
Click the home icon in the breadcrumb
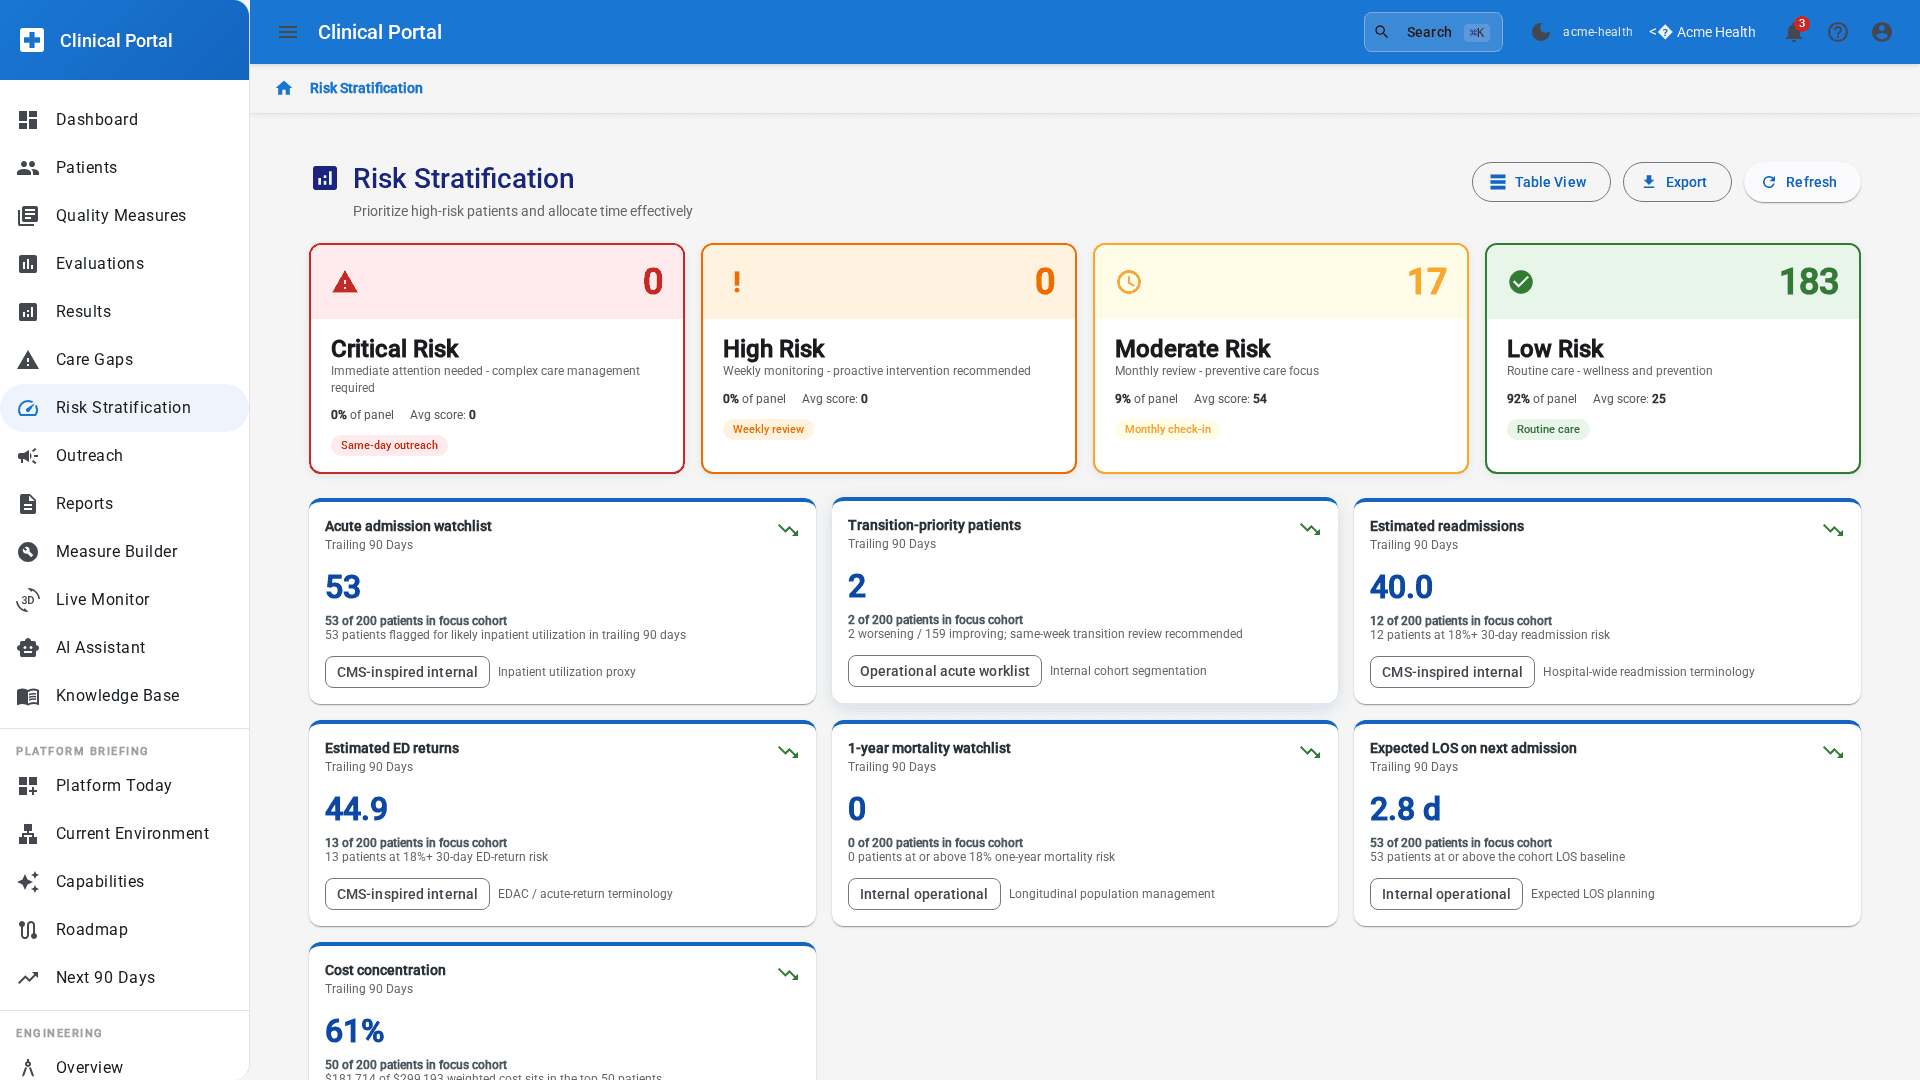pos(284,88)
